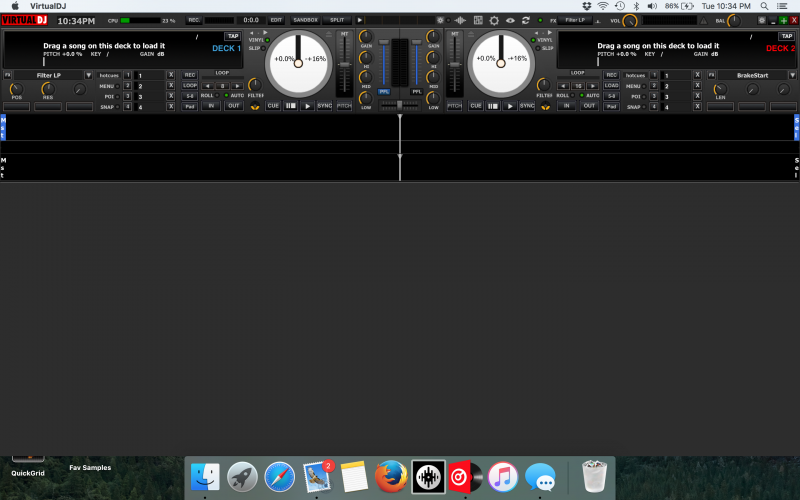Click CUE on Deck 1

273,106
